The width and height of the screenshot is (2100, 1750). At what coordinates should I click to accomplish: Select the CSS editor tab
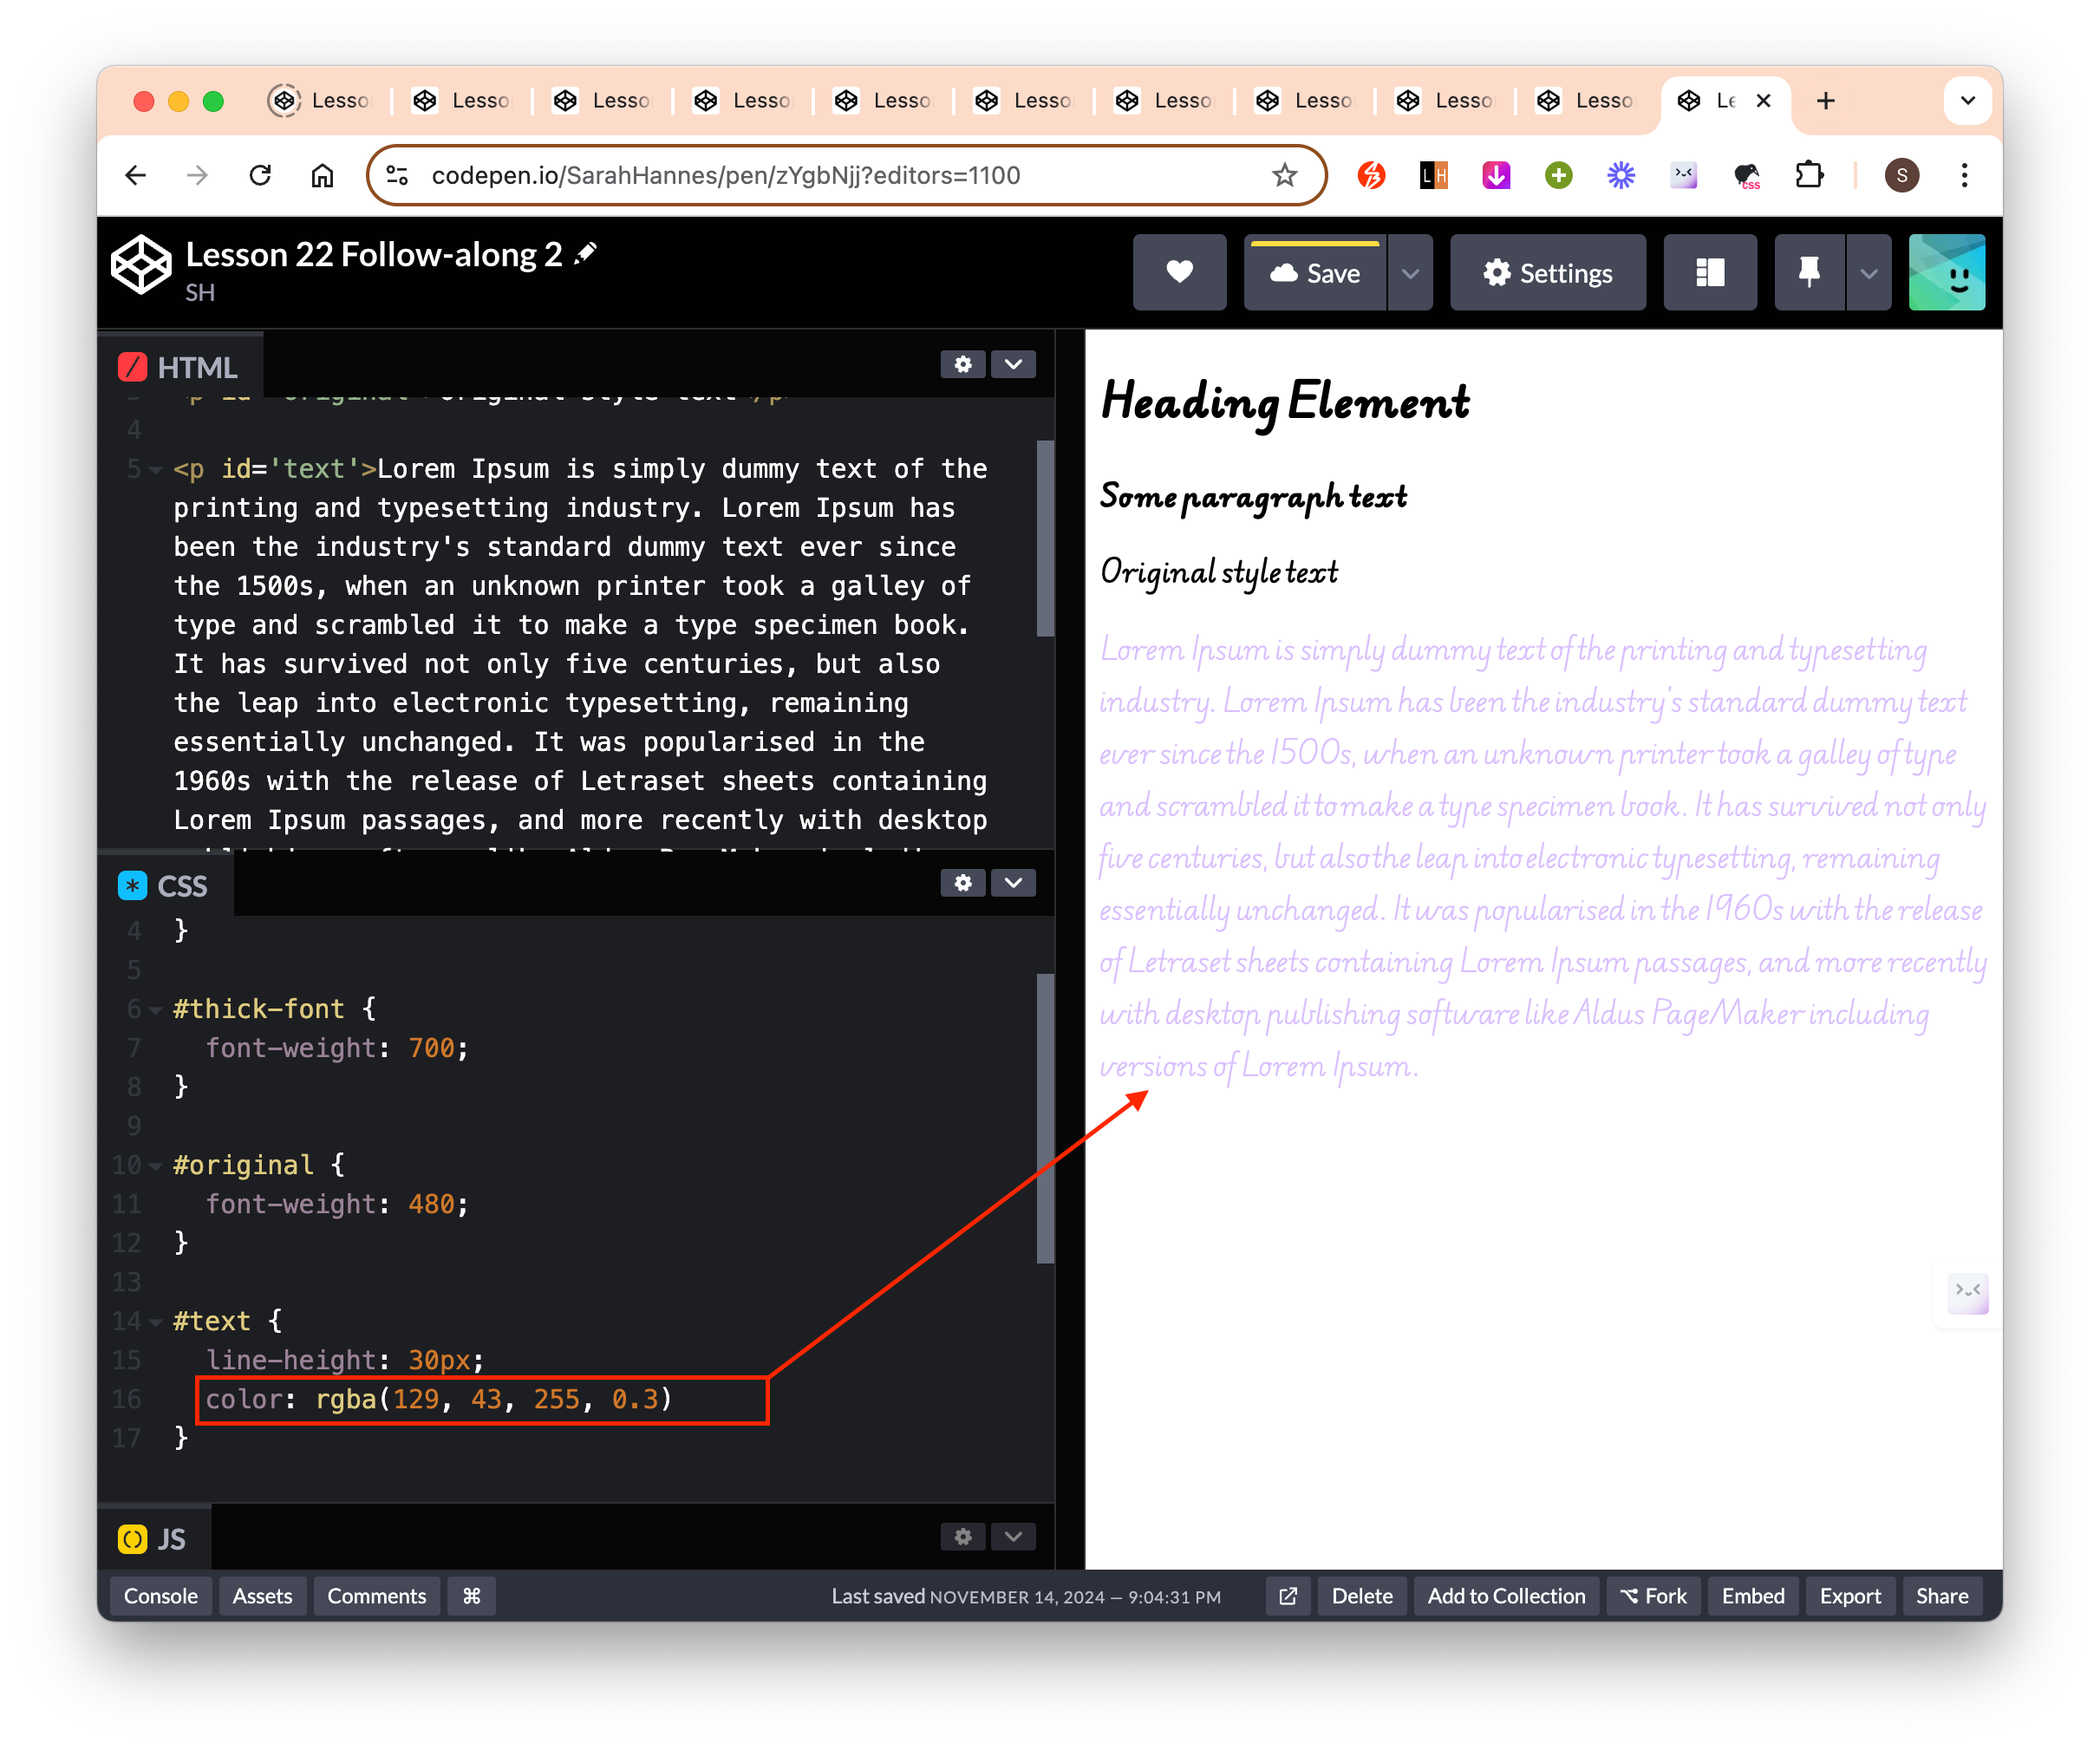[x=165, y=885]
